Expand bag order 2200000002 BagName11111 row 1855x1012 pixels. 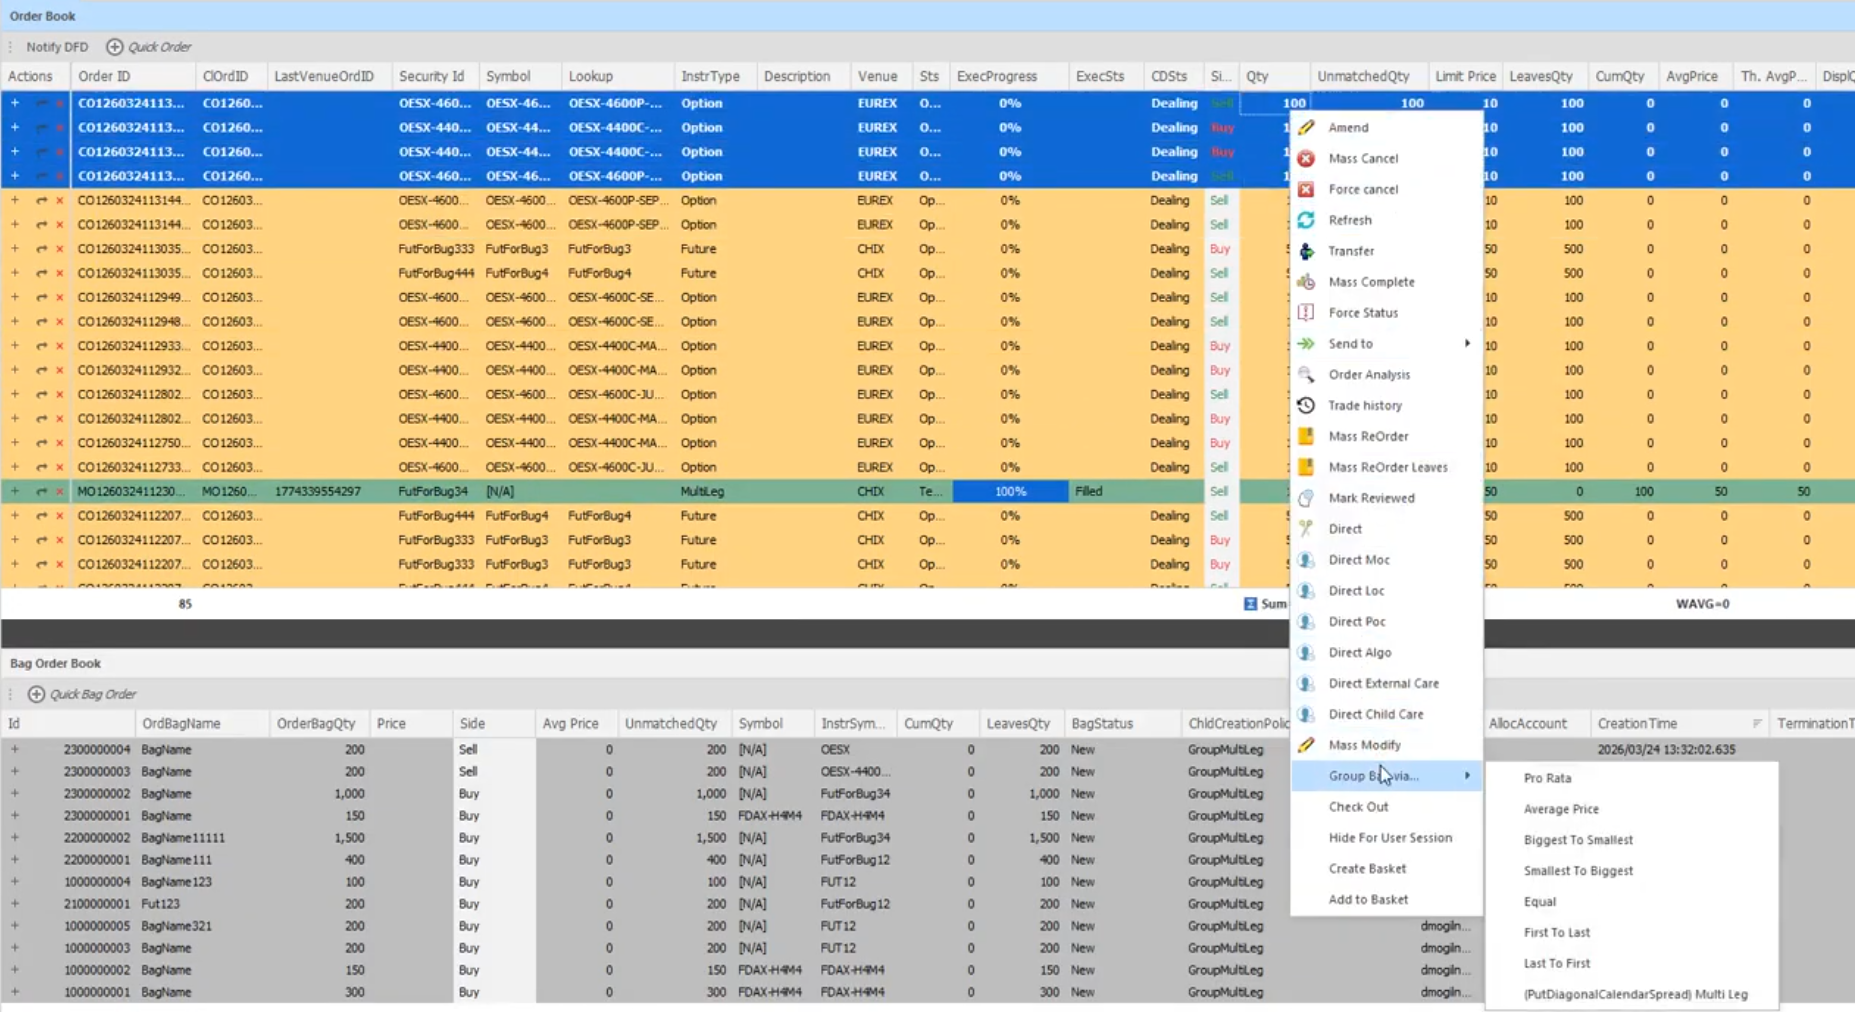click(x=15, y=837)
